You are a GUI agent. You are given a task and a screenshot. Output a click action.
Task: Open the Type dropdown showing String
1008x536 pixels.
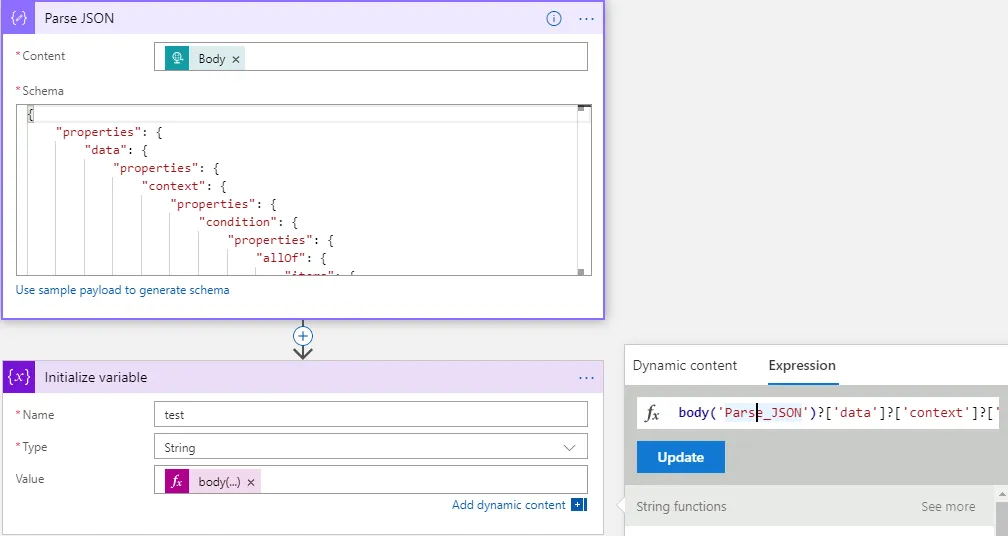tap(371, 447)
